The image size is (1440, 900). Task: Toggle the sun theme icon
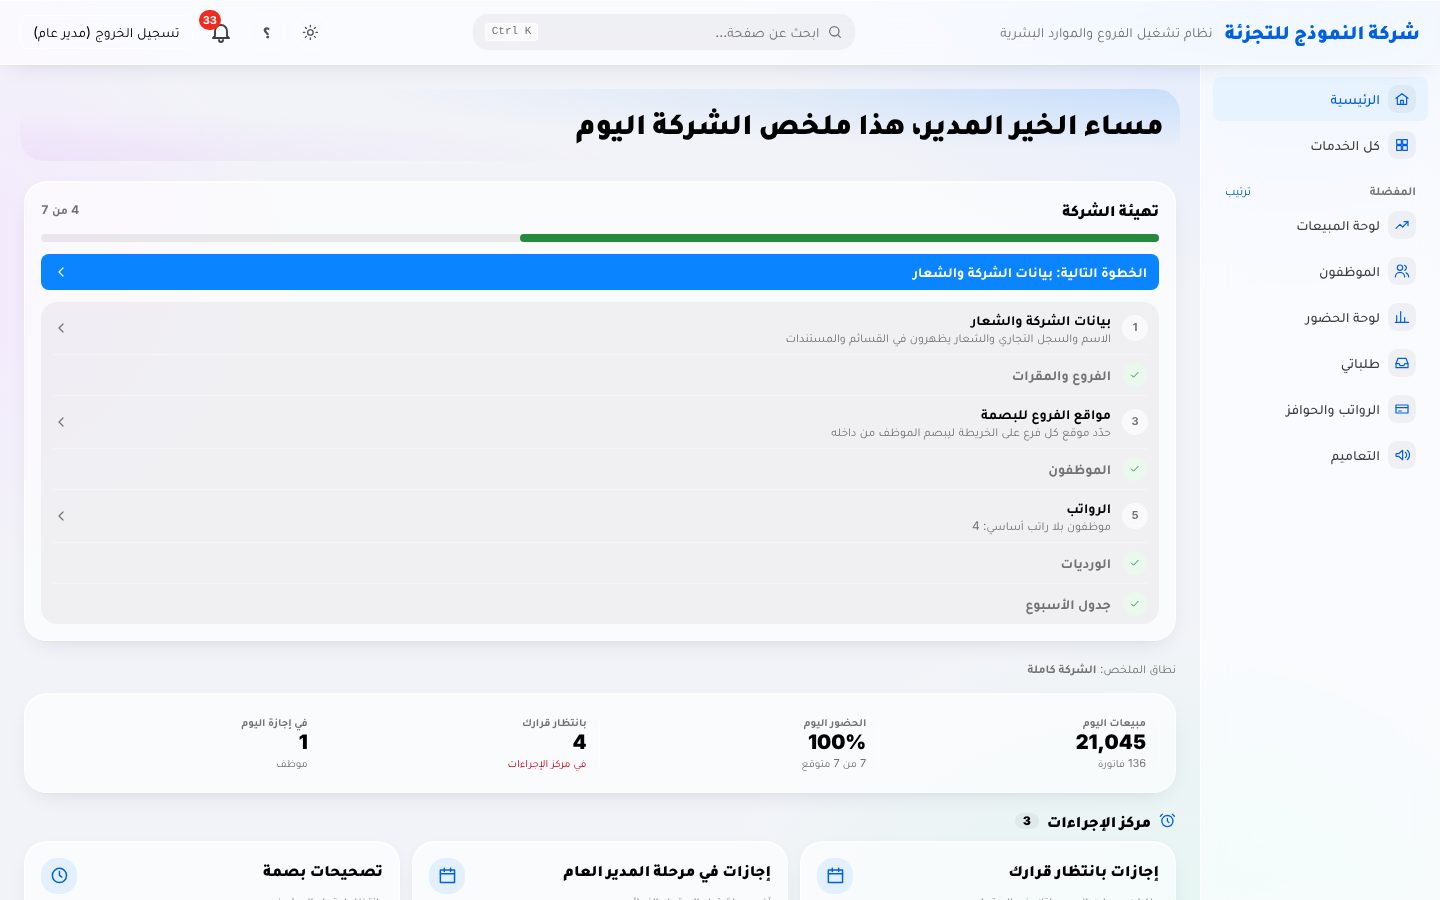tap(310, 32)
